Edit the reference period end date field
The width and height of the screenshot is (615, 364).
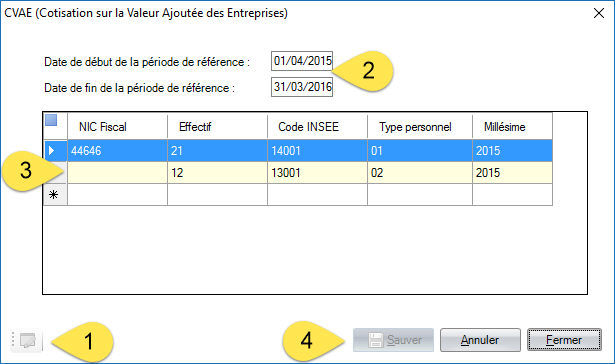point(302,87)
